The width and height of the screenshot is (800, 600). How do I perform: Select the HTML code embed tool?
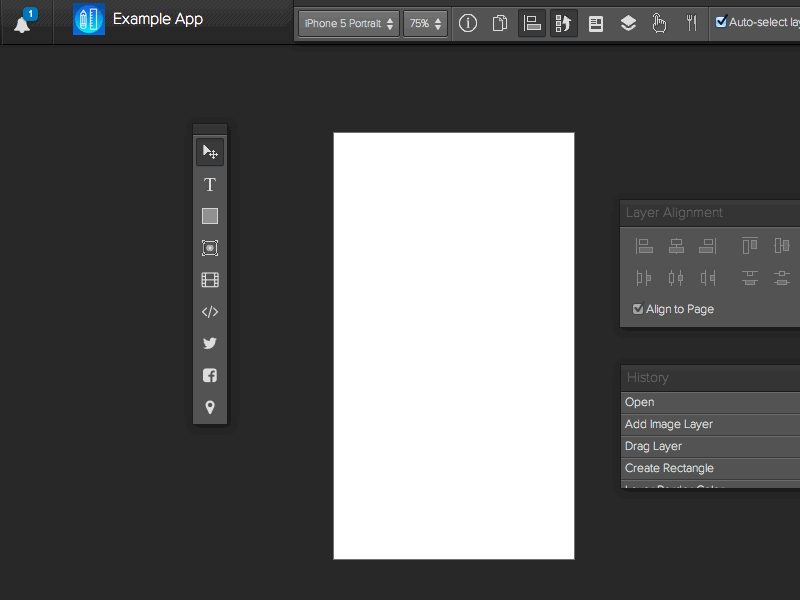(x=210, y=312)
